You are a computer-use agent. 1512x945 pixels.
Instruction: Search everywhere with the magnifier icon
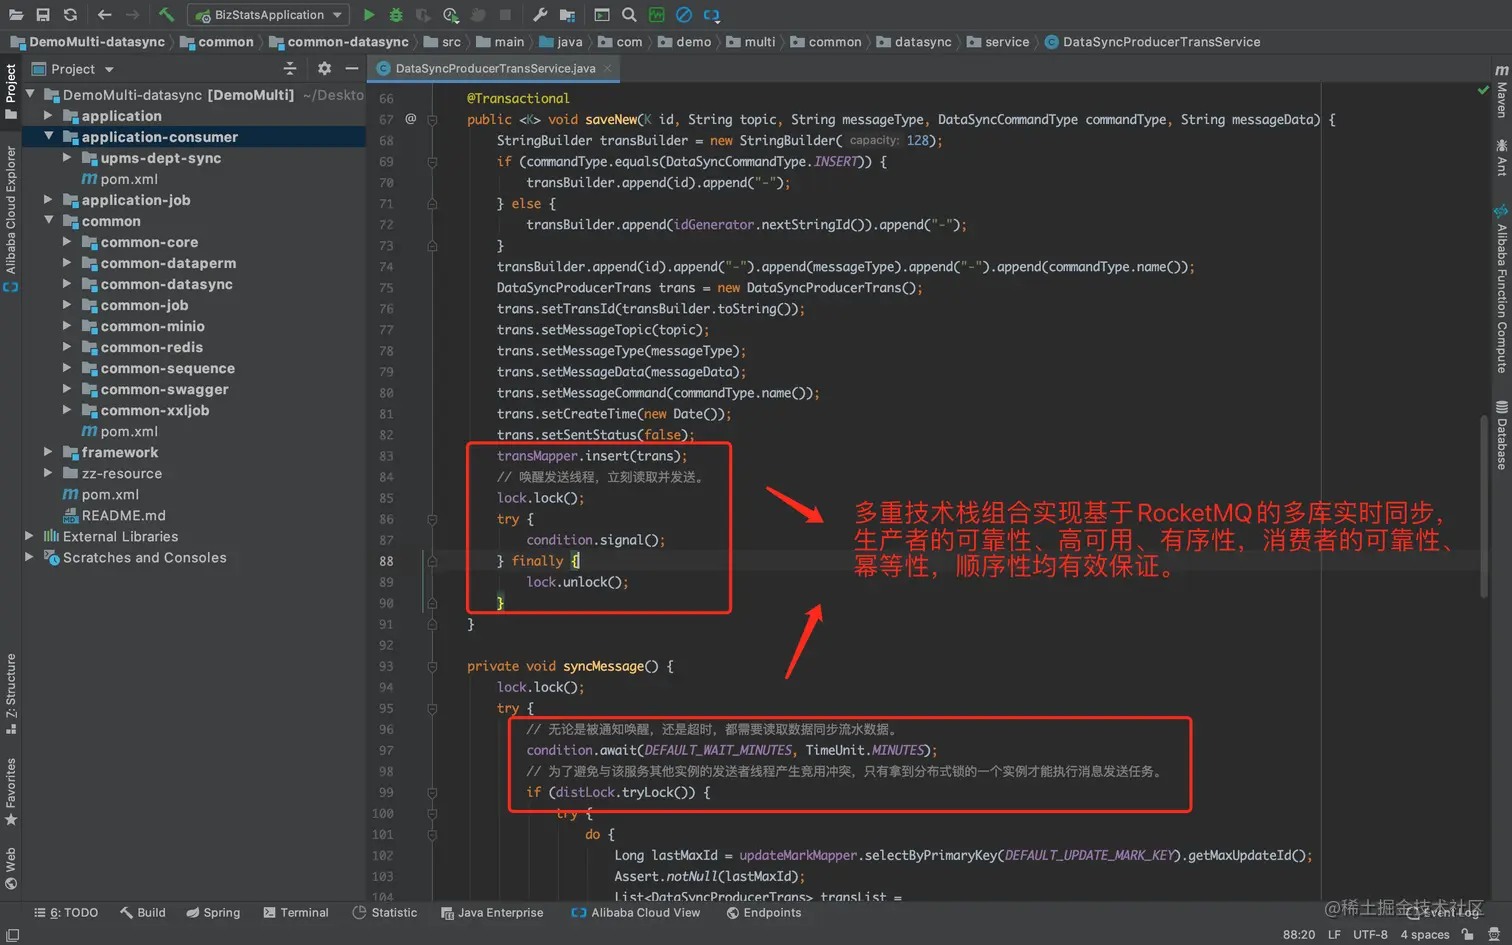tap(629, 15)
